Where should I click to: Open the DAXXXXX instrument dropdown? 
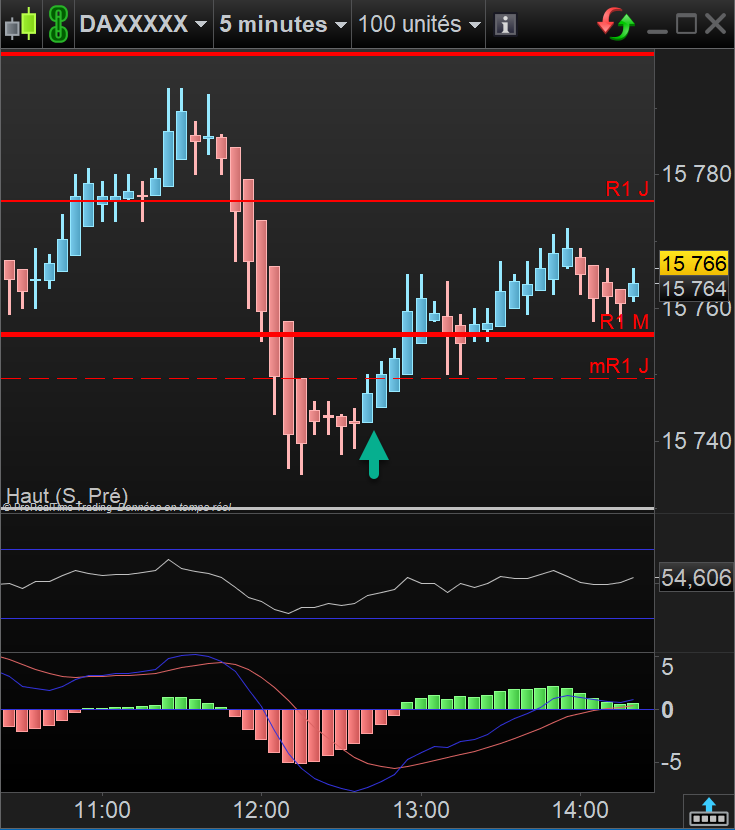(x=143, y=24)
